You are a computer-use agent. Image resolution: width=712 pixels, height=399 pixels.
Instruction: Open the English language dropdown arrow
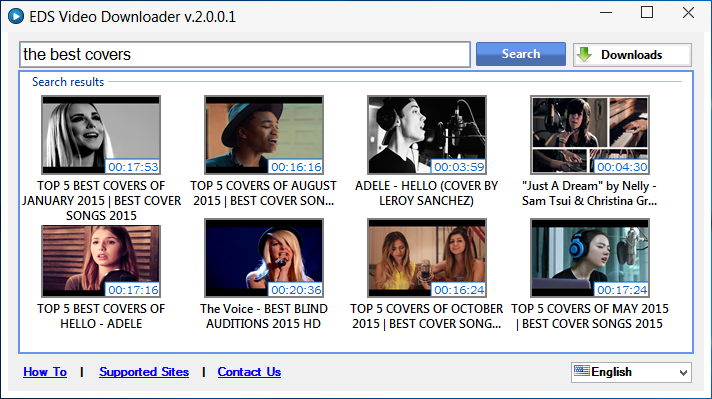click(x=683, y=373)
